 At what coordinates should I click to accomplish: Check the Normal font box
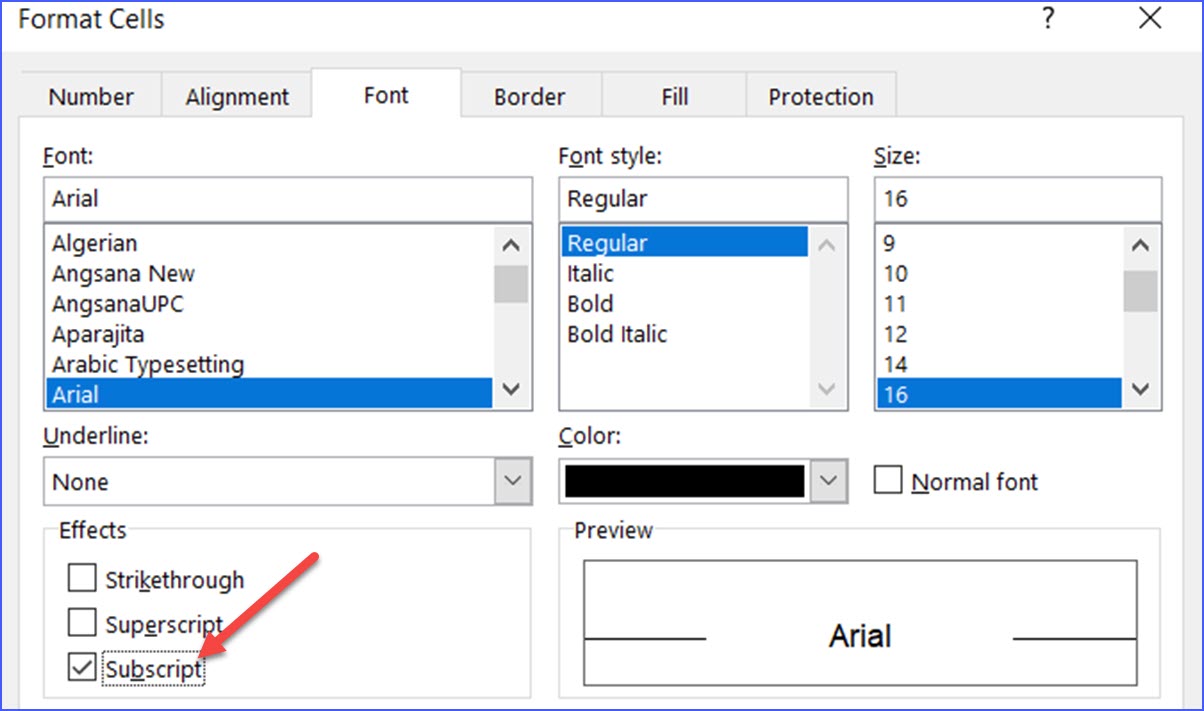(x=888, y=480)
